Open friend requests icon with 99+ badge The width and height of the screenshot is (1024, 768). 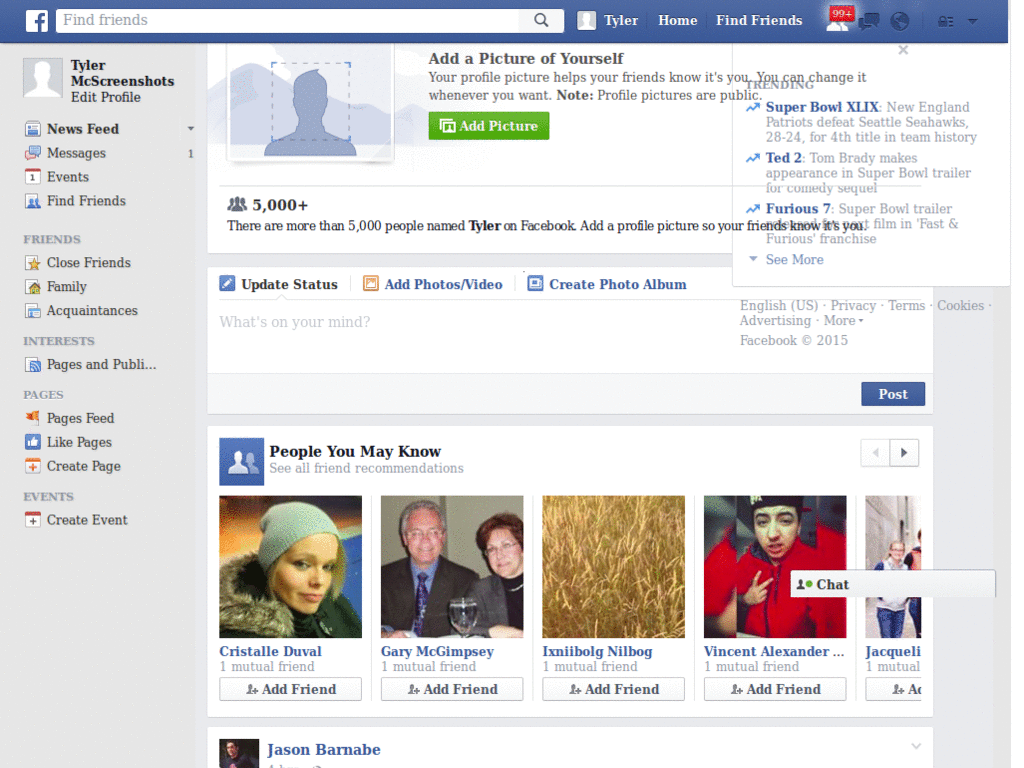click(x=839, y=20)
